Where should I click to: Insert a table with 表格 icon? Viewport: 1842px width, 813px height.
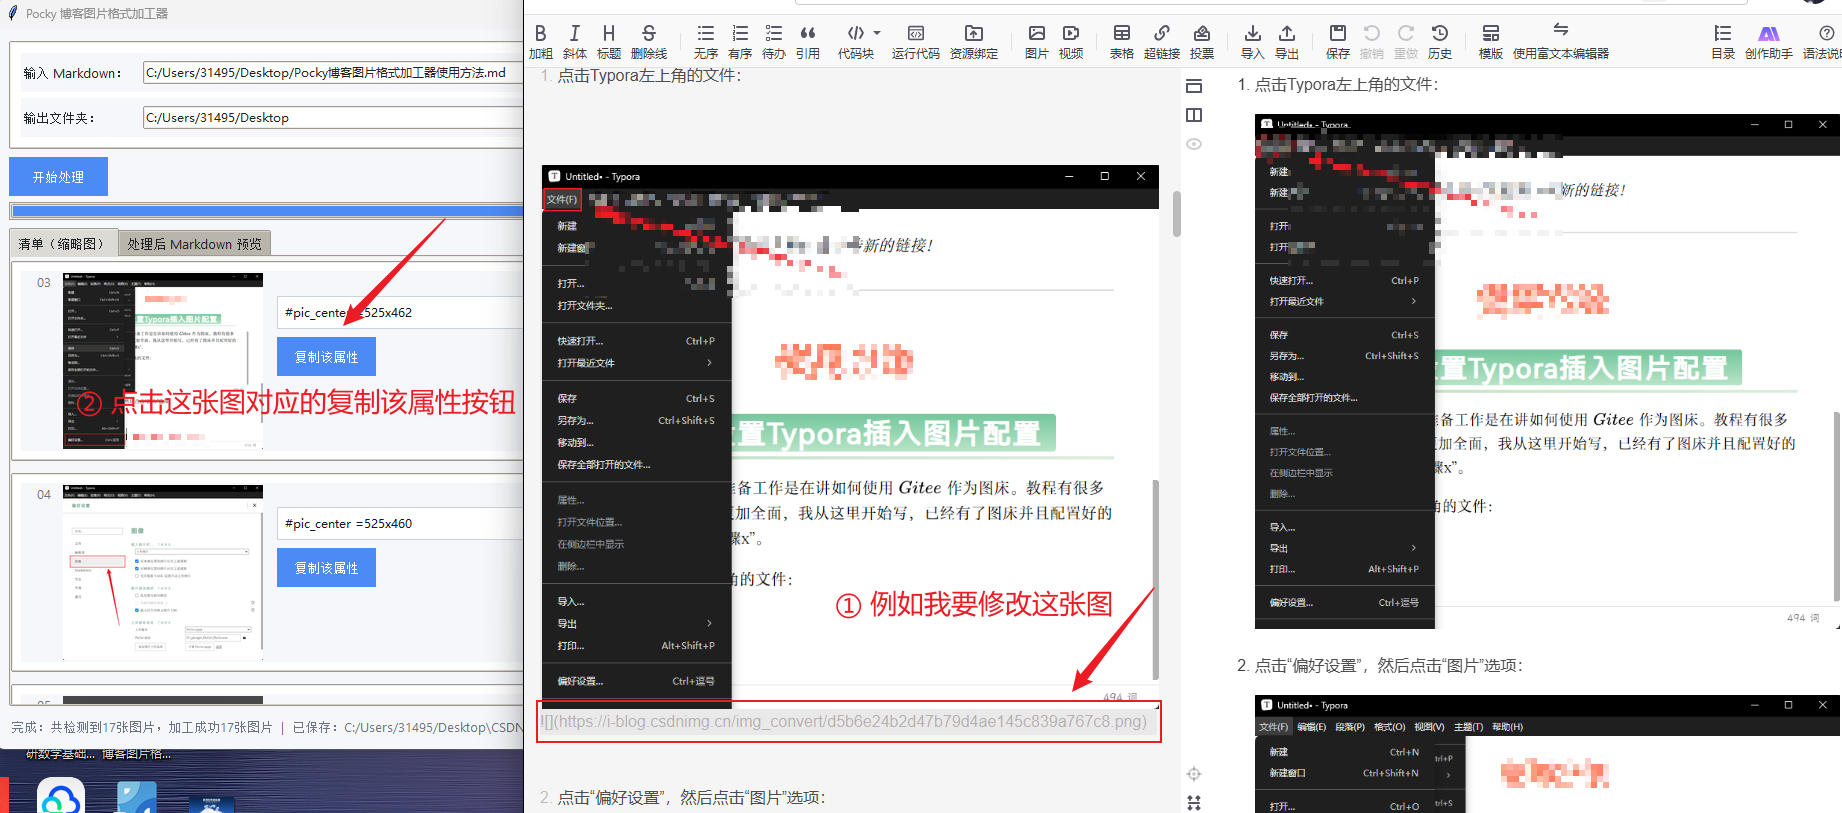[1122, 42]
